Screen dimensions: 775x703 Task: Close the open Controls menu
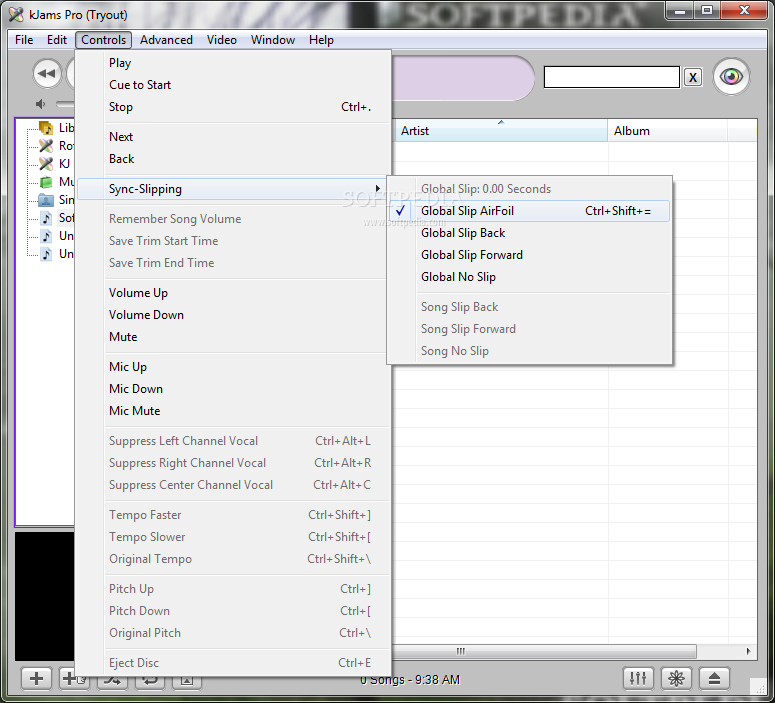[x=103, y=40]
